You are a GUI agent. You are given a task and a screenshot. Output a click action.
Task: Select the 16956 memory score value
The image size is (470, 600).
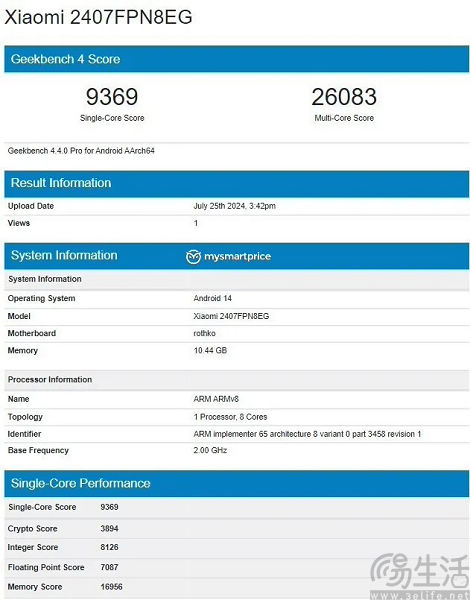tap(111, 587)
